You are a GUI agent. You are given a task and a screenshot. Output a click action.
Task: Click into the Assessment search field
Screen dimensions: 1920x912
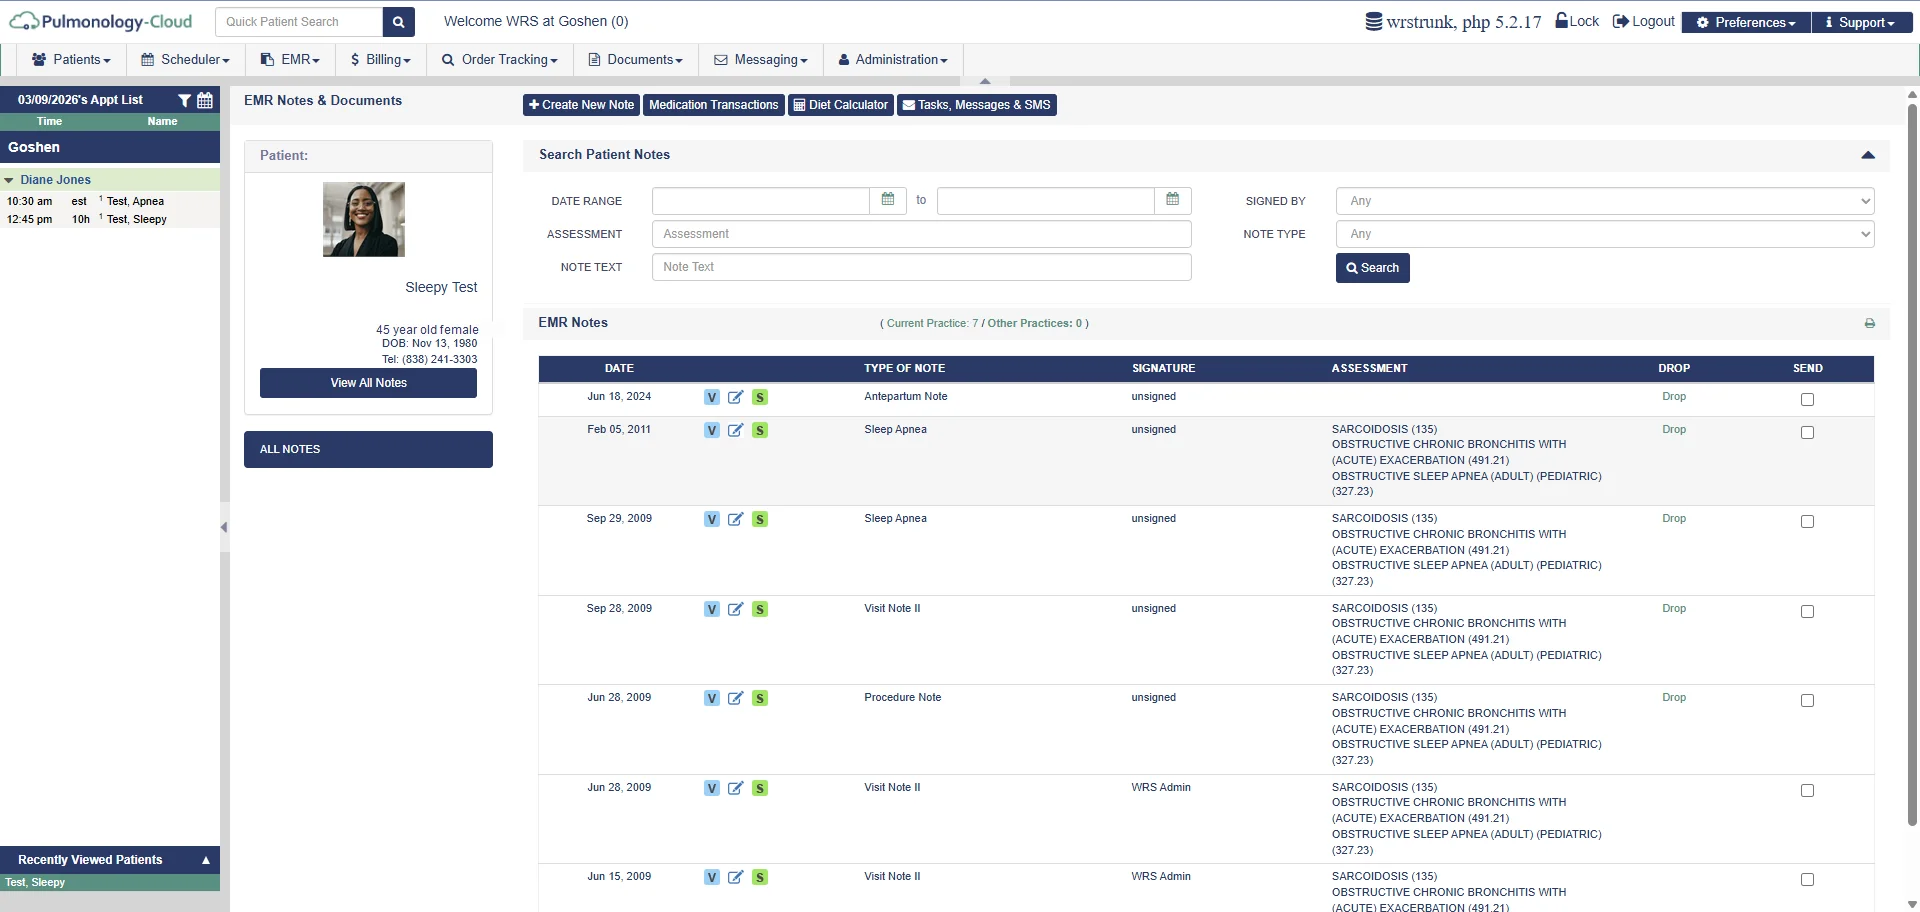coord(920,234)
